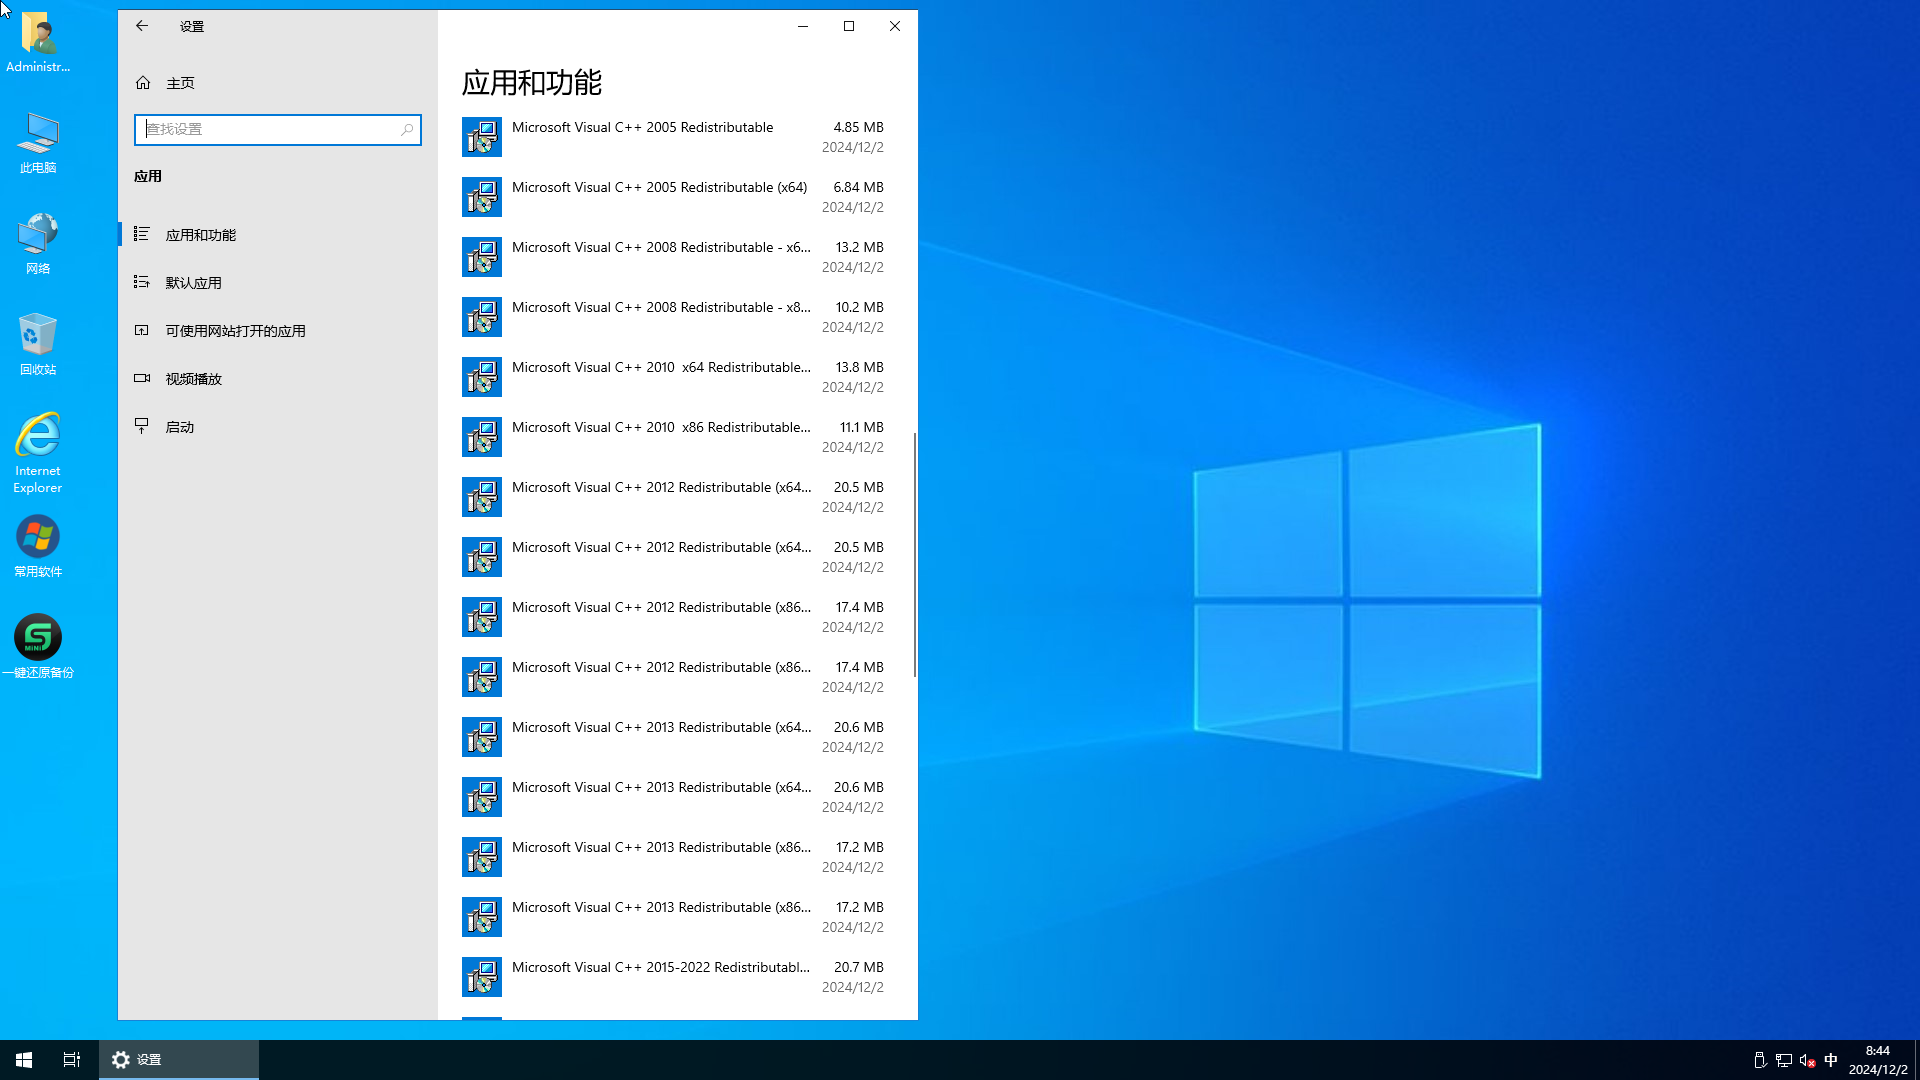Image resolution: width=1920 pixels, height=1080 pixels.
Task: Maximize the 设置 window
Action: pos(849,26)
